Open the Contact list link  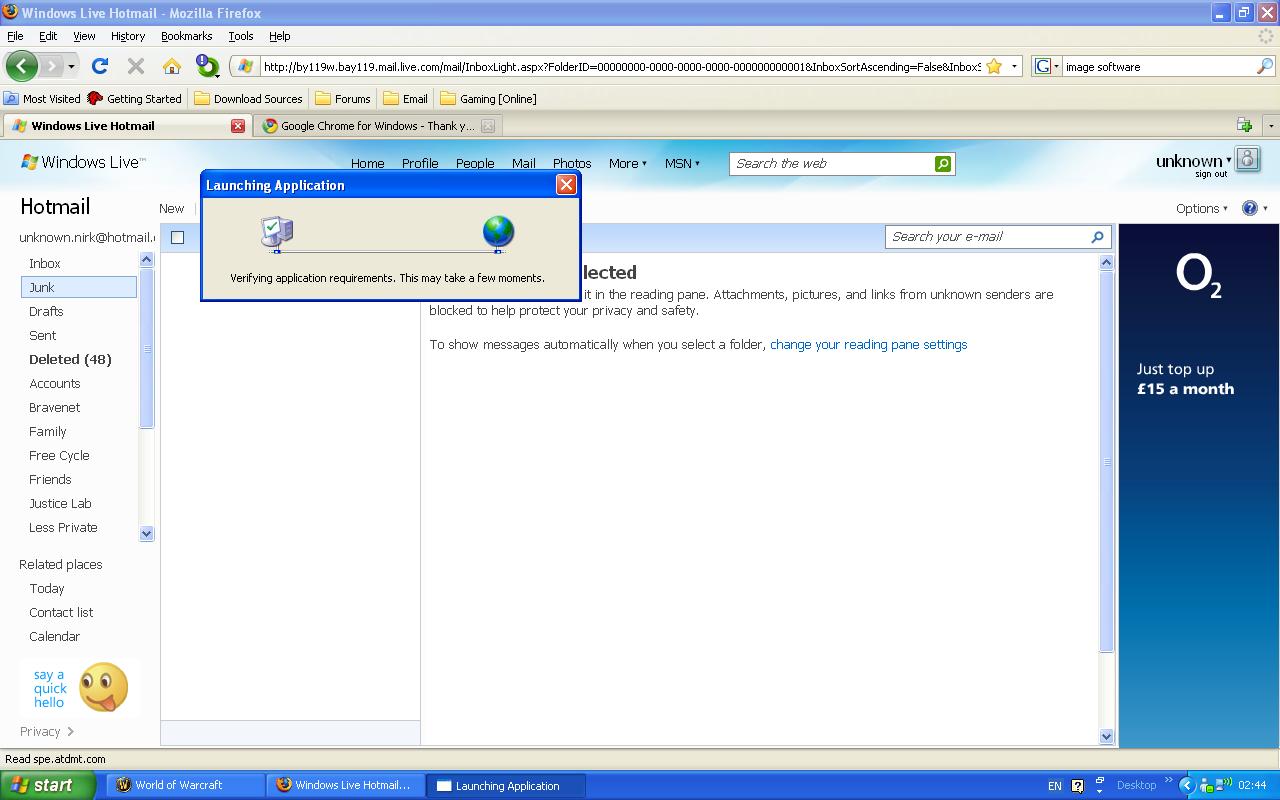[x=61, y=612]
